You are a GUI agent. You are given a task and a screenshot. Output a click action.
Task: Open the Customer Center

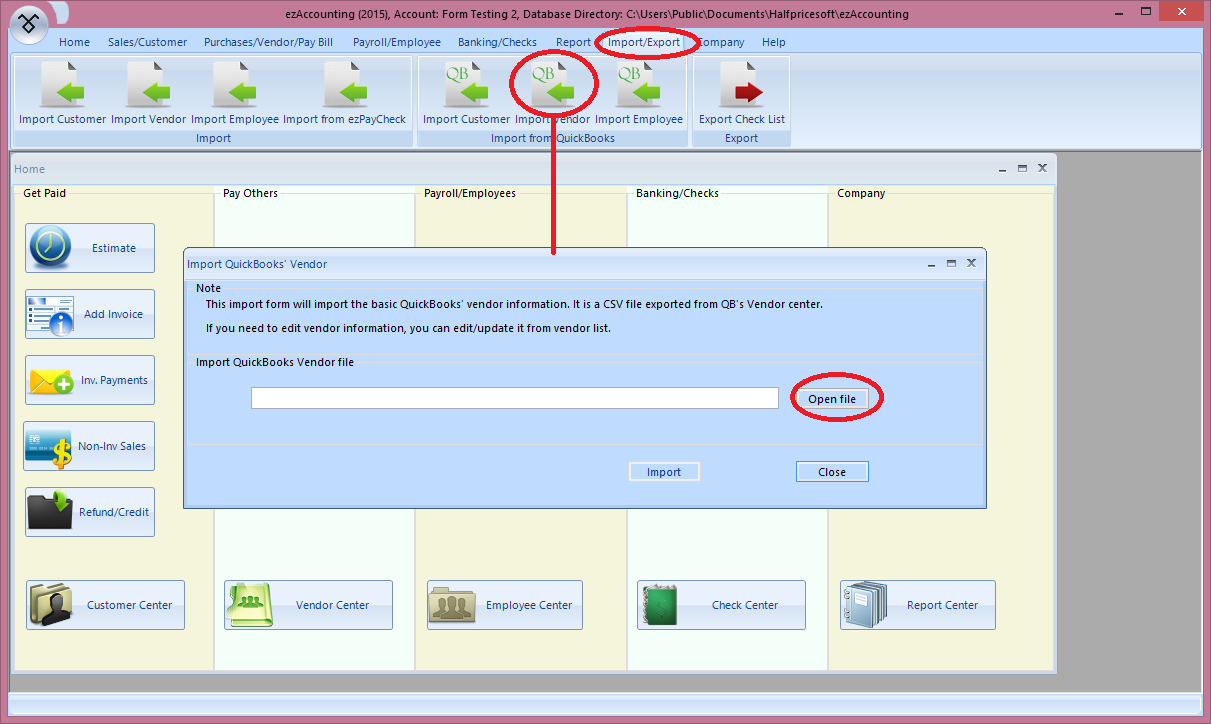[104, 605]
